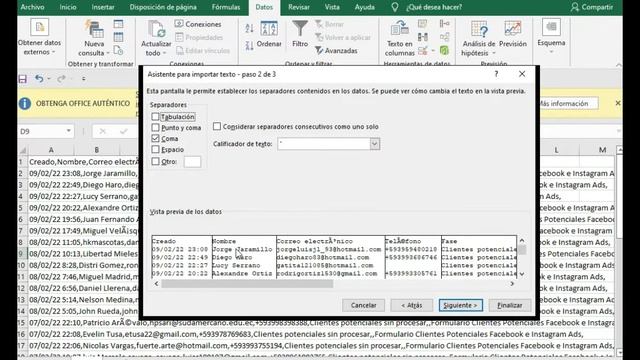The image size is (640, 360).
Task: Go back with Atrás button
Action: 411,305
